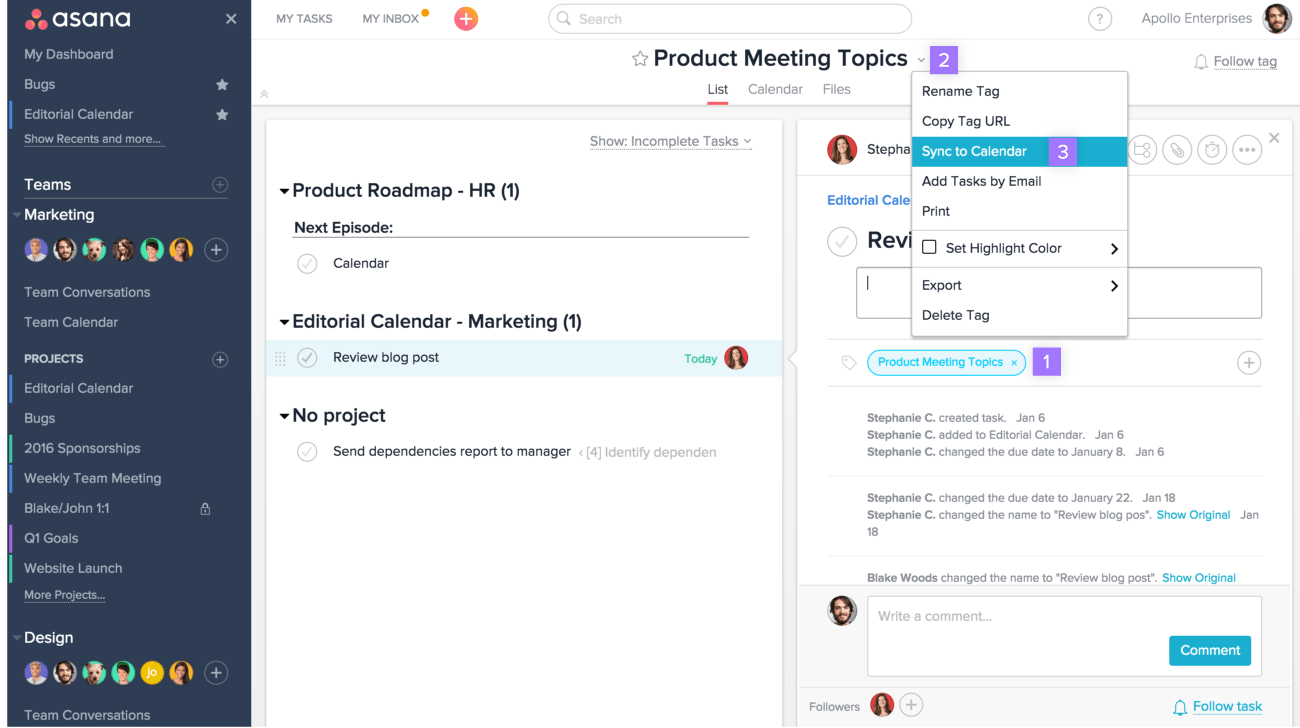Screen dimensions: 1300x728
Task: Click the Follow task link
Action: tap(1227, 707)
